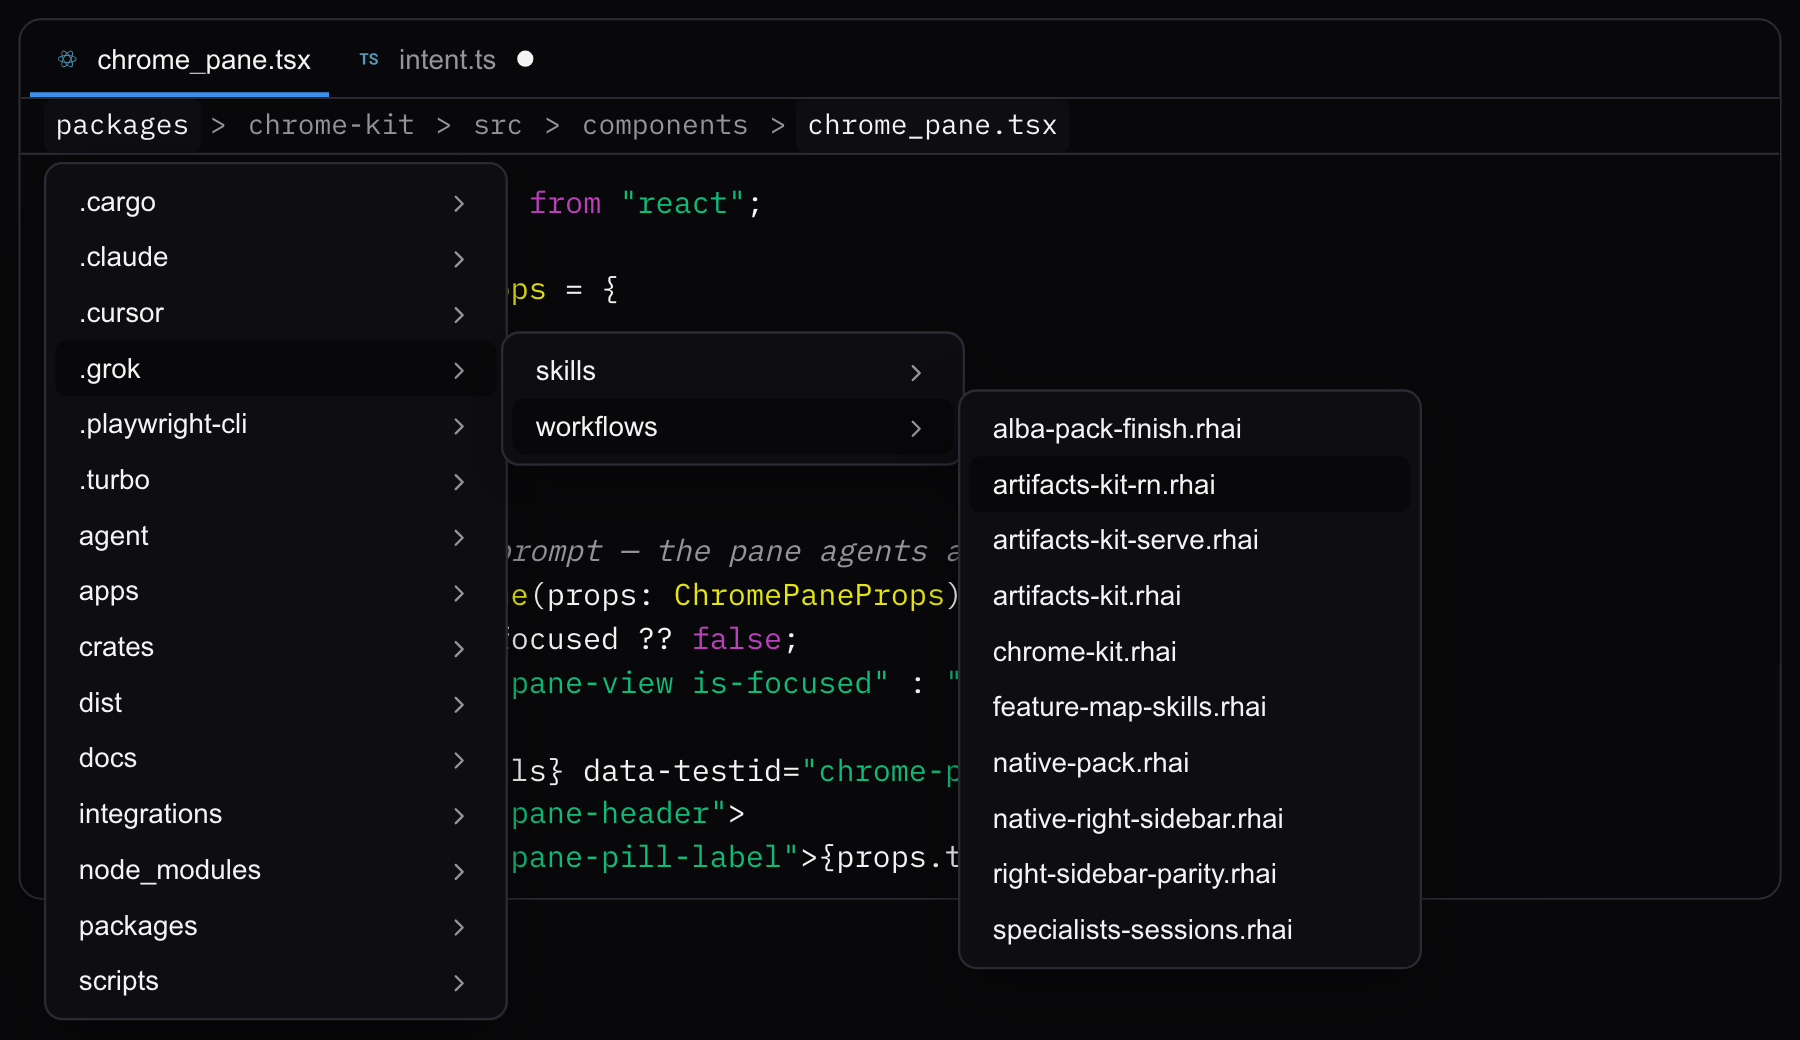
Task: Expand the .cargo folder entry
Action: 276,202
